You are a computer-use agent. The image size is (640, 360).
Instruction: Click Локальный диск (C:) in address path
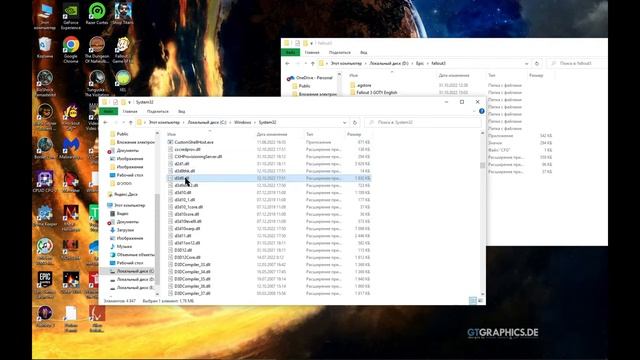(x=207, y=122)
